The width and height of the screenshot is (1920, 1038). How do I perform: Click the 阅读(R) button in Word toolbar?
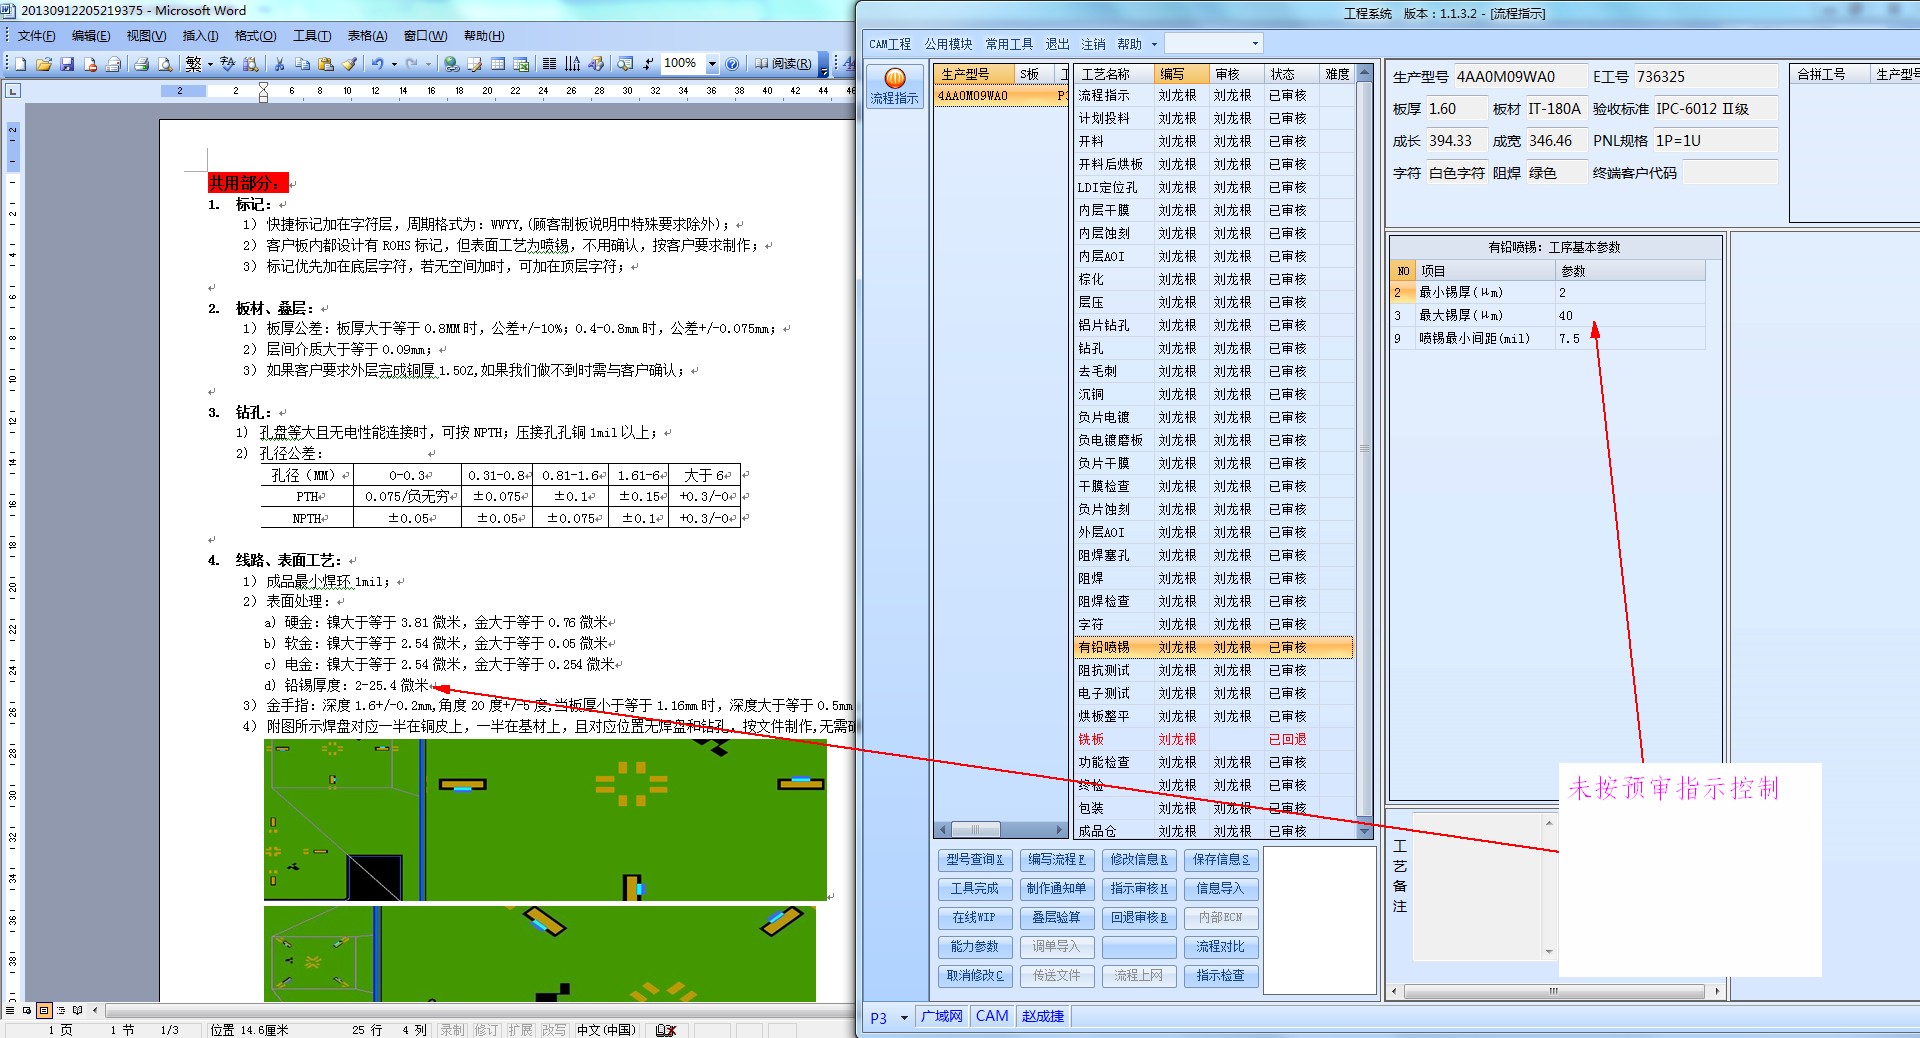point(783,64)
